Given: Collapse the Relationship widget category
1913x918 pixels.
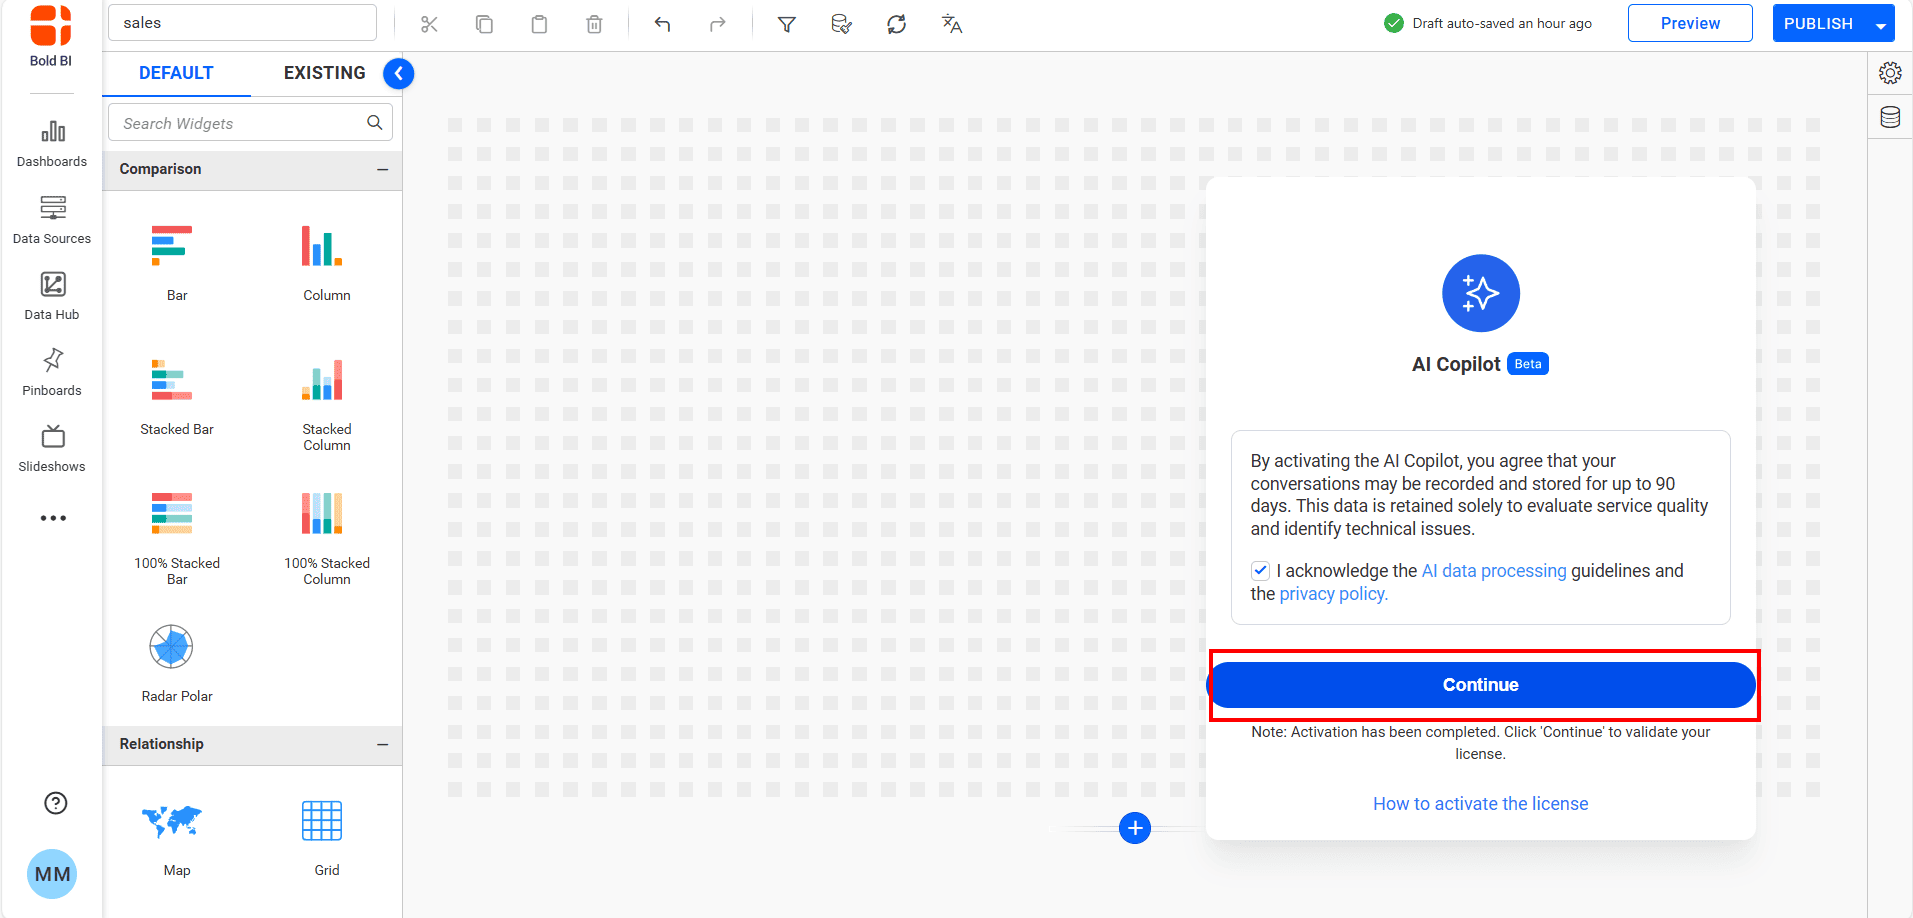Looking at the screenshot, I should 382,744.
